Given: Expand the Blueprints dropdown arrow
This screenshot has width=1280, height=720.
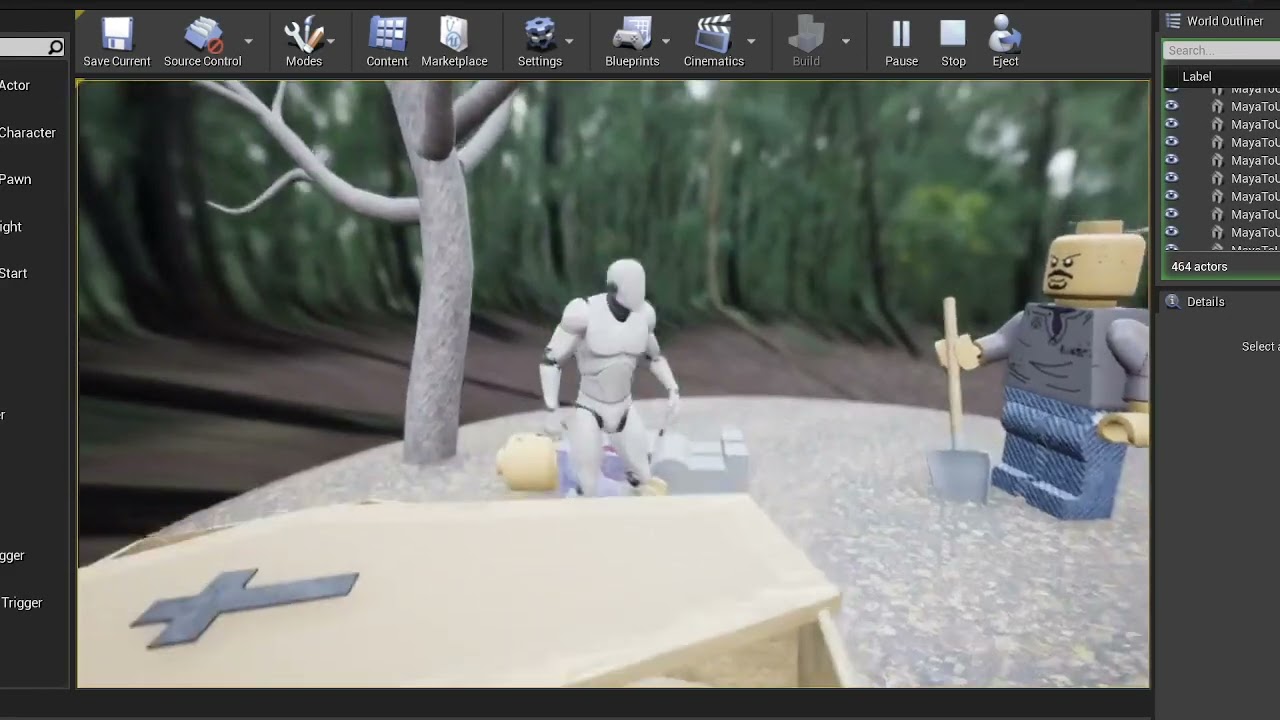Looking at the screenshot, I should pyautogui.click(x=666, y=41).
